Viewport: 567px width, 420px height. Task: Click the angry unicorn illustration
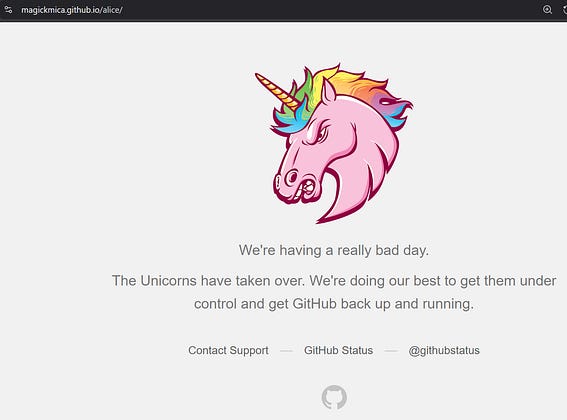(334, 144)
